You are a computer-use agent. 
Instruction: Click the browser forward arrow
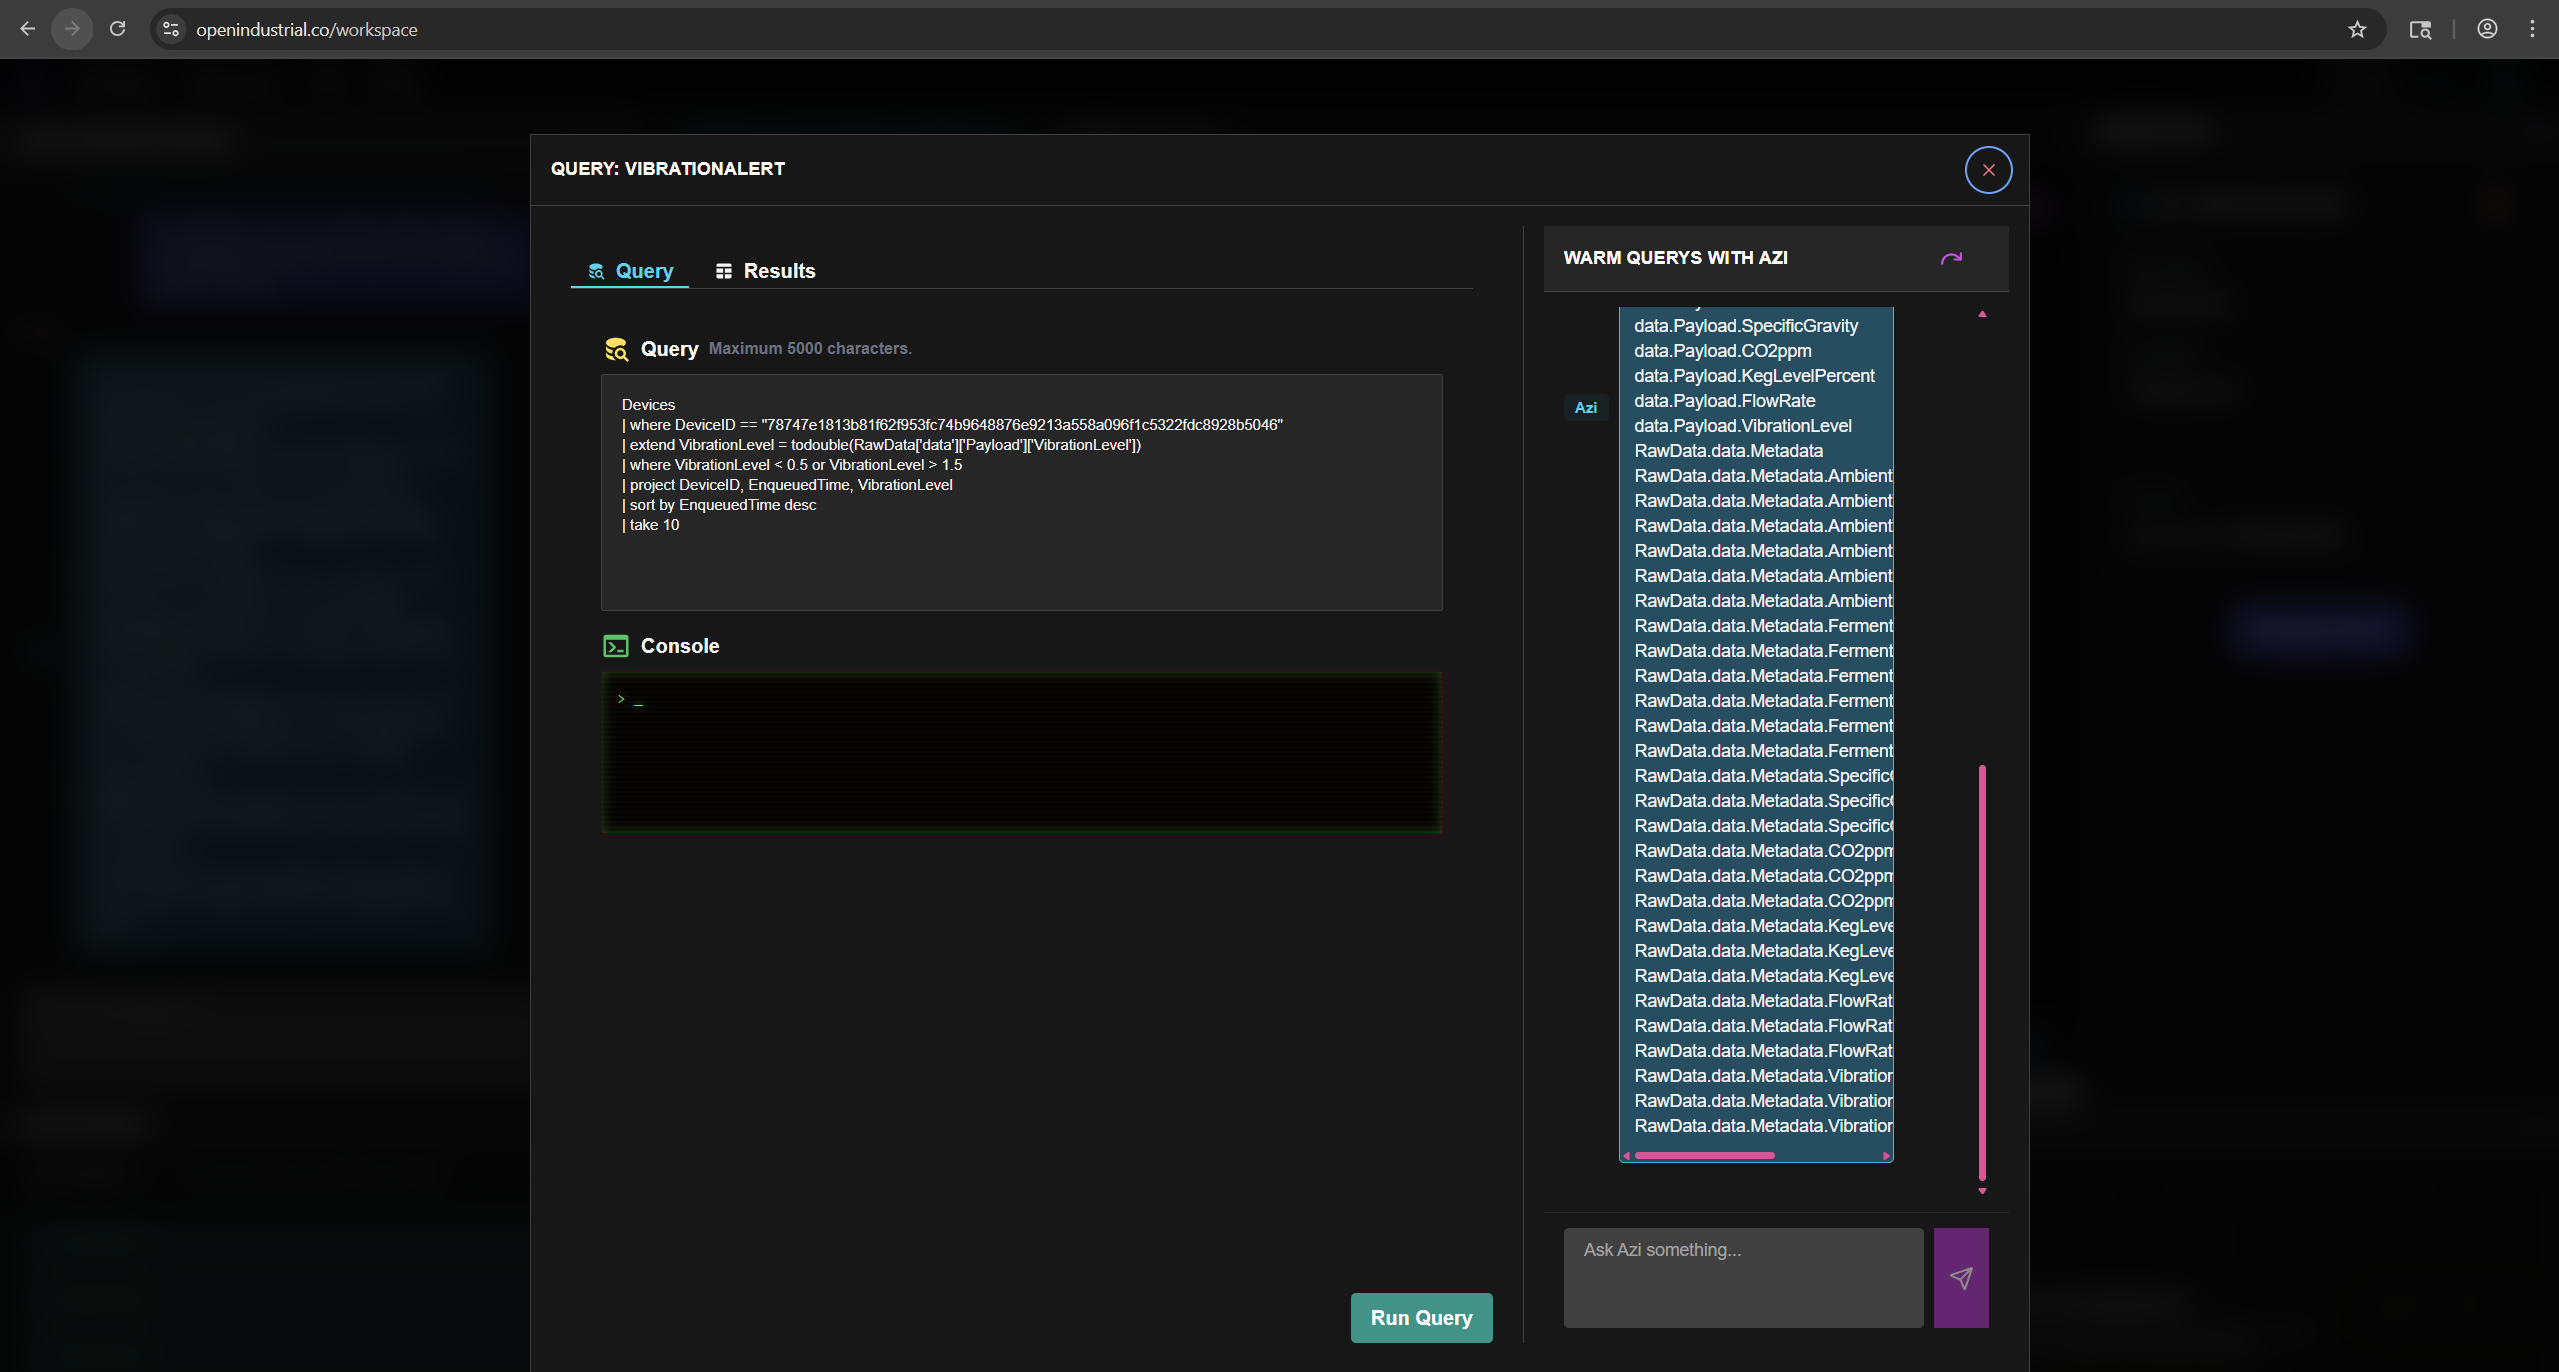click(72, 29)
